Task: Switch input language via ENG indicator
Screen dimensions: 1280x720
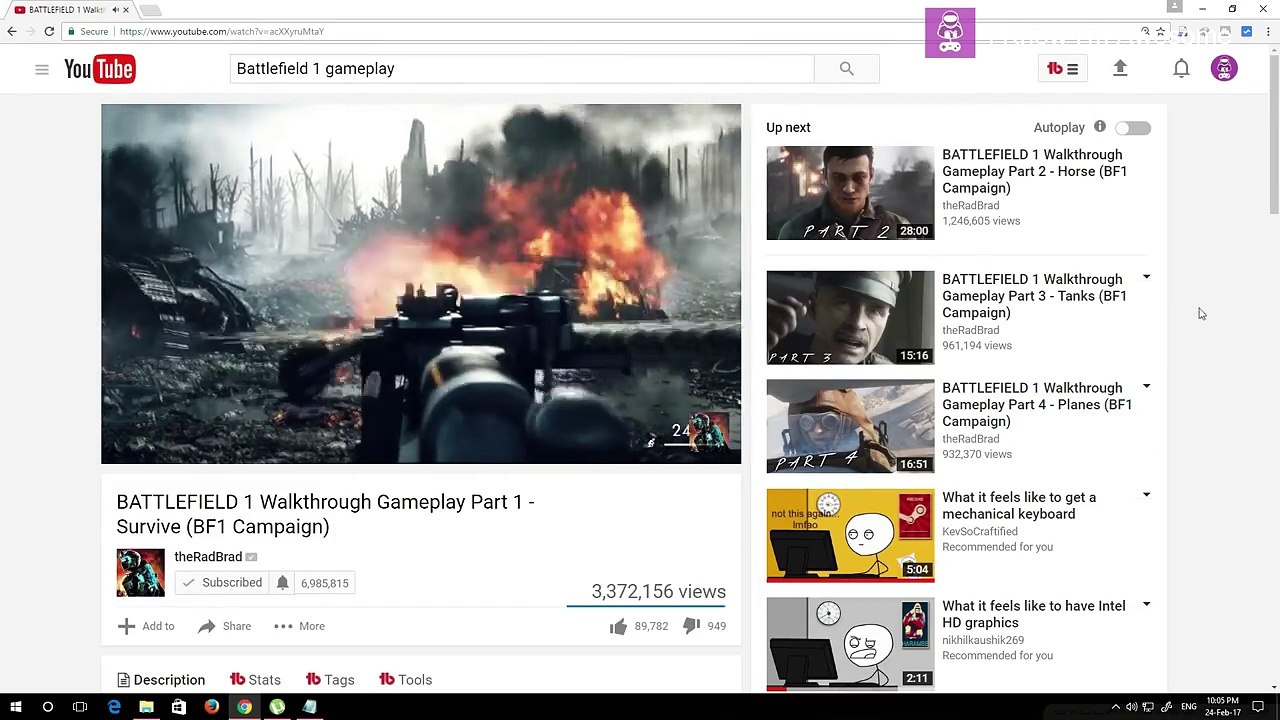Action: coord(1189,707)
